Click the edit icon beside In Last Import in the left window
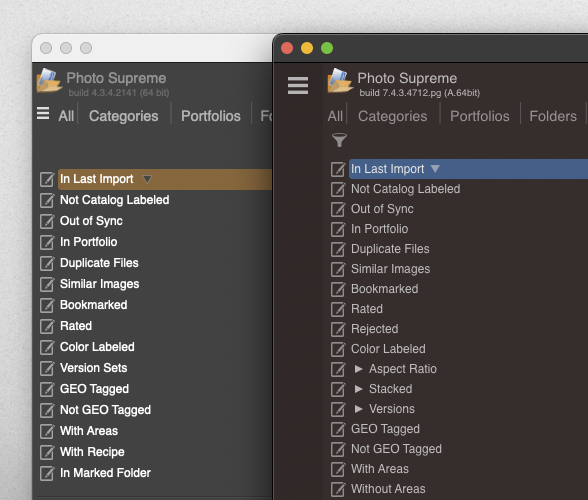 [x=47, y=179]
